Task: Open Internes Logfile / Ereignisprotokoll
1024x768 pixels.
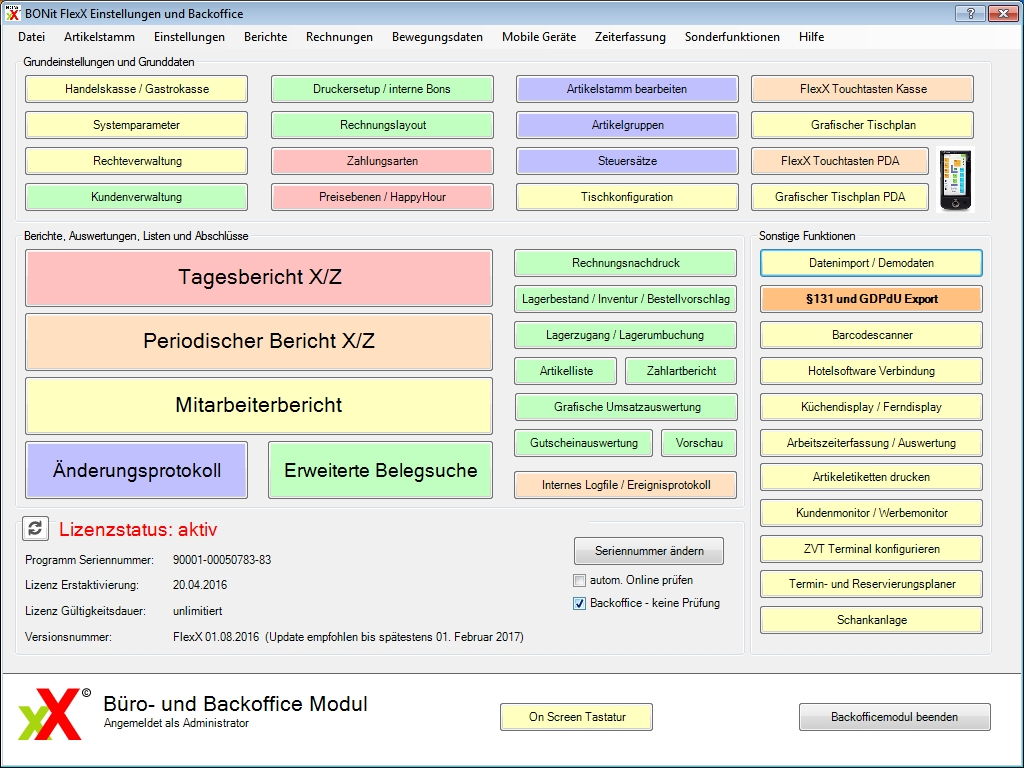Action: (626, 485)
